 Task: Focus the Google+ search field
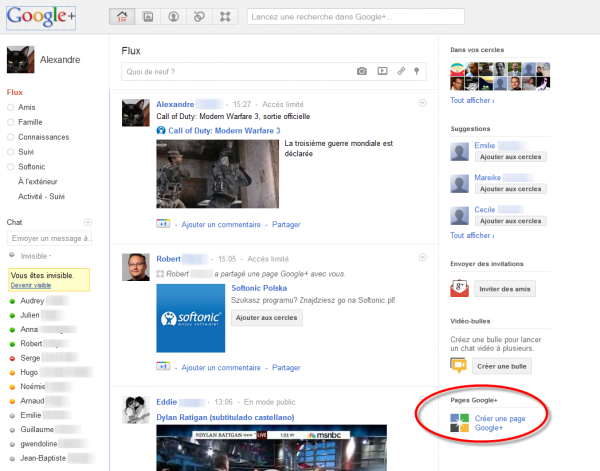tap(356, 17)
